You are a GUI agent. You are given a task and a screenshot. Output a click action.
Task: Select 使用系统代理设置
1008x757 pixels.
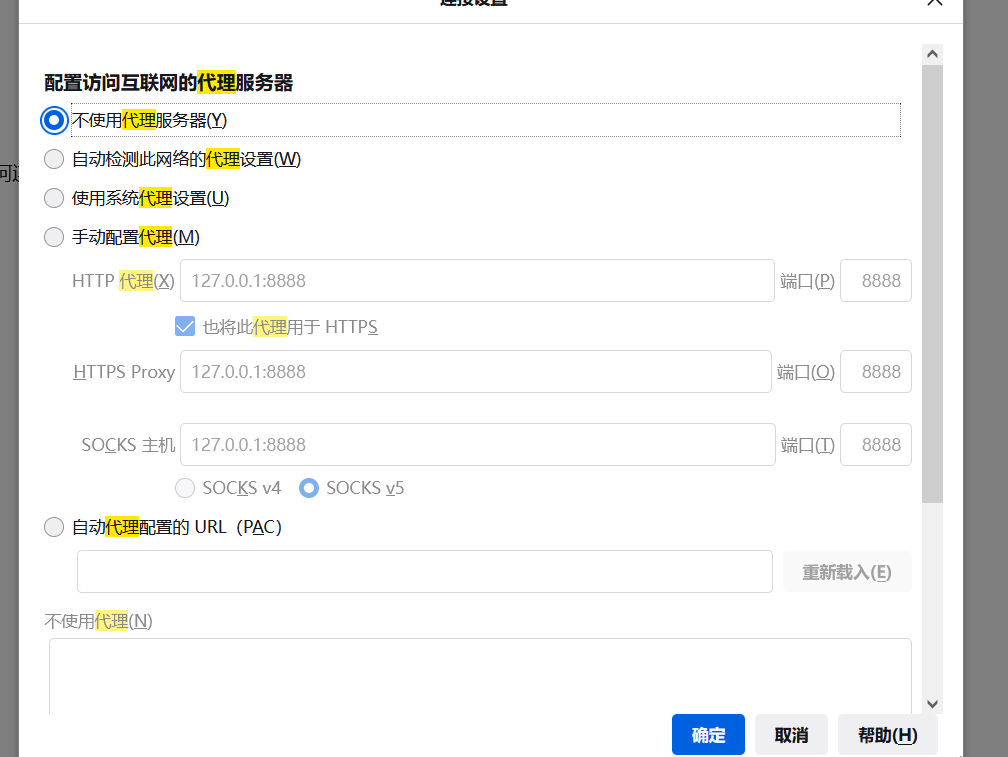click(x=54, y=197)
